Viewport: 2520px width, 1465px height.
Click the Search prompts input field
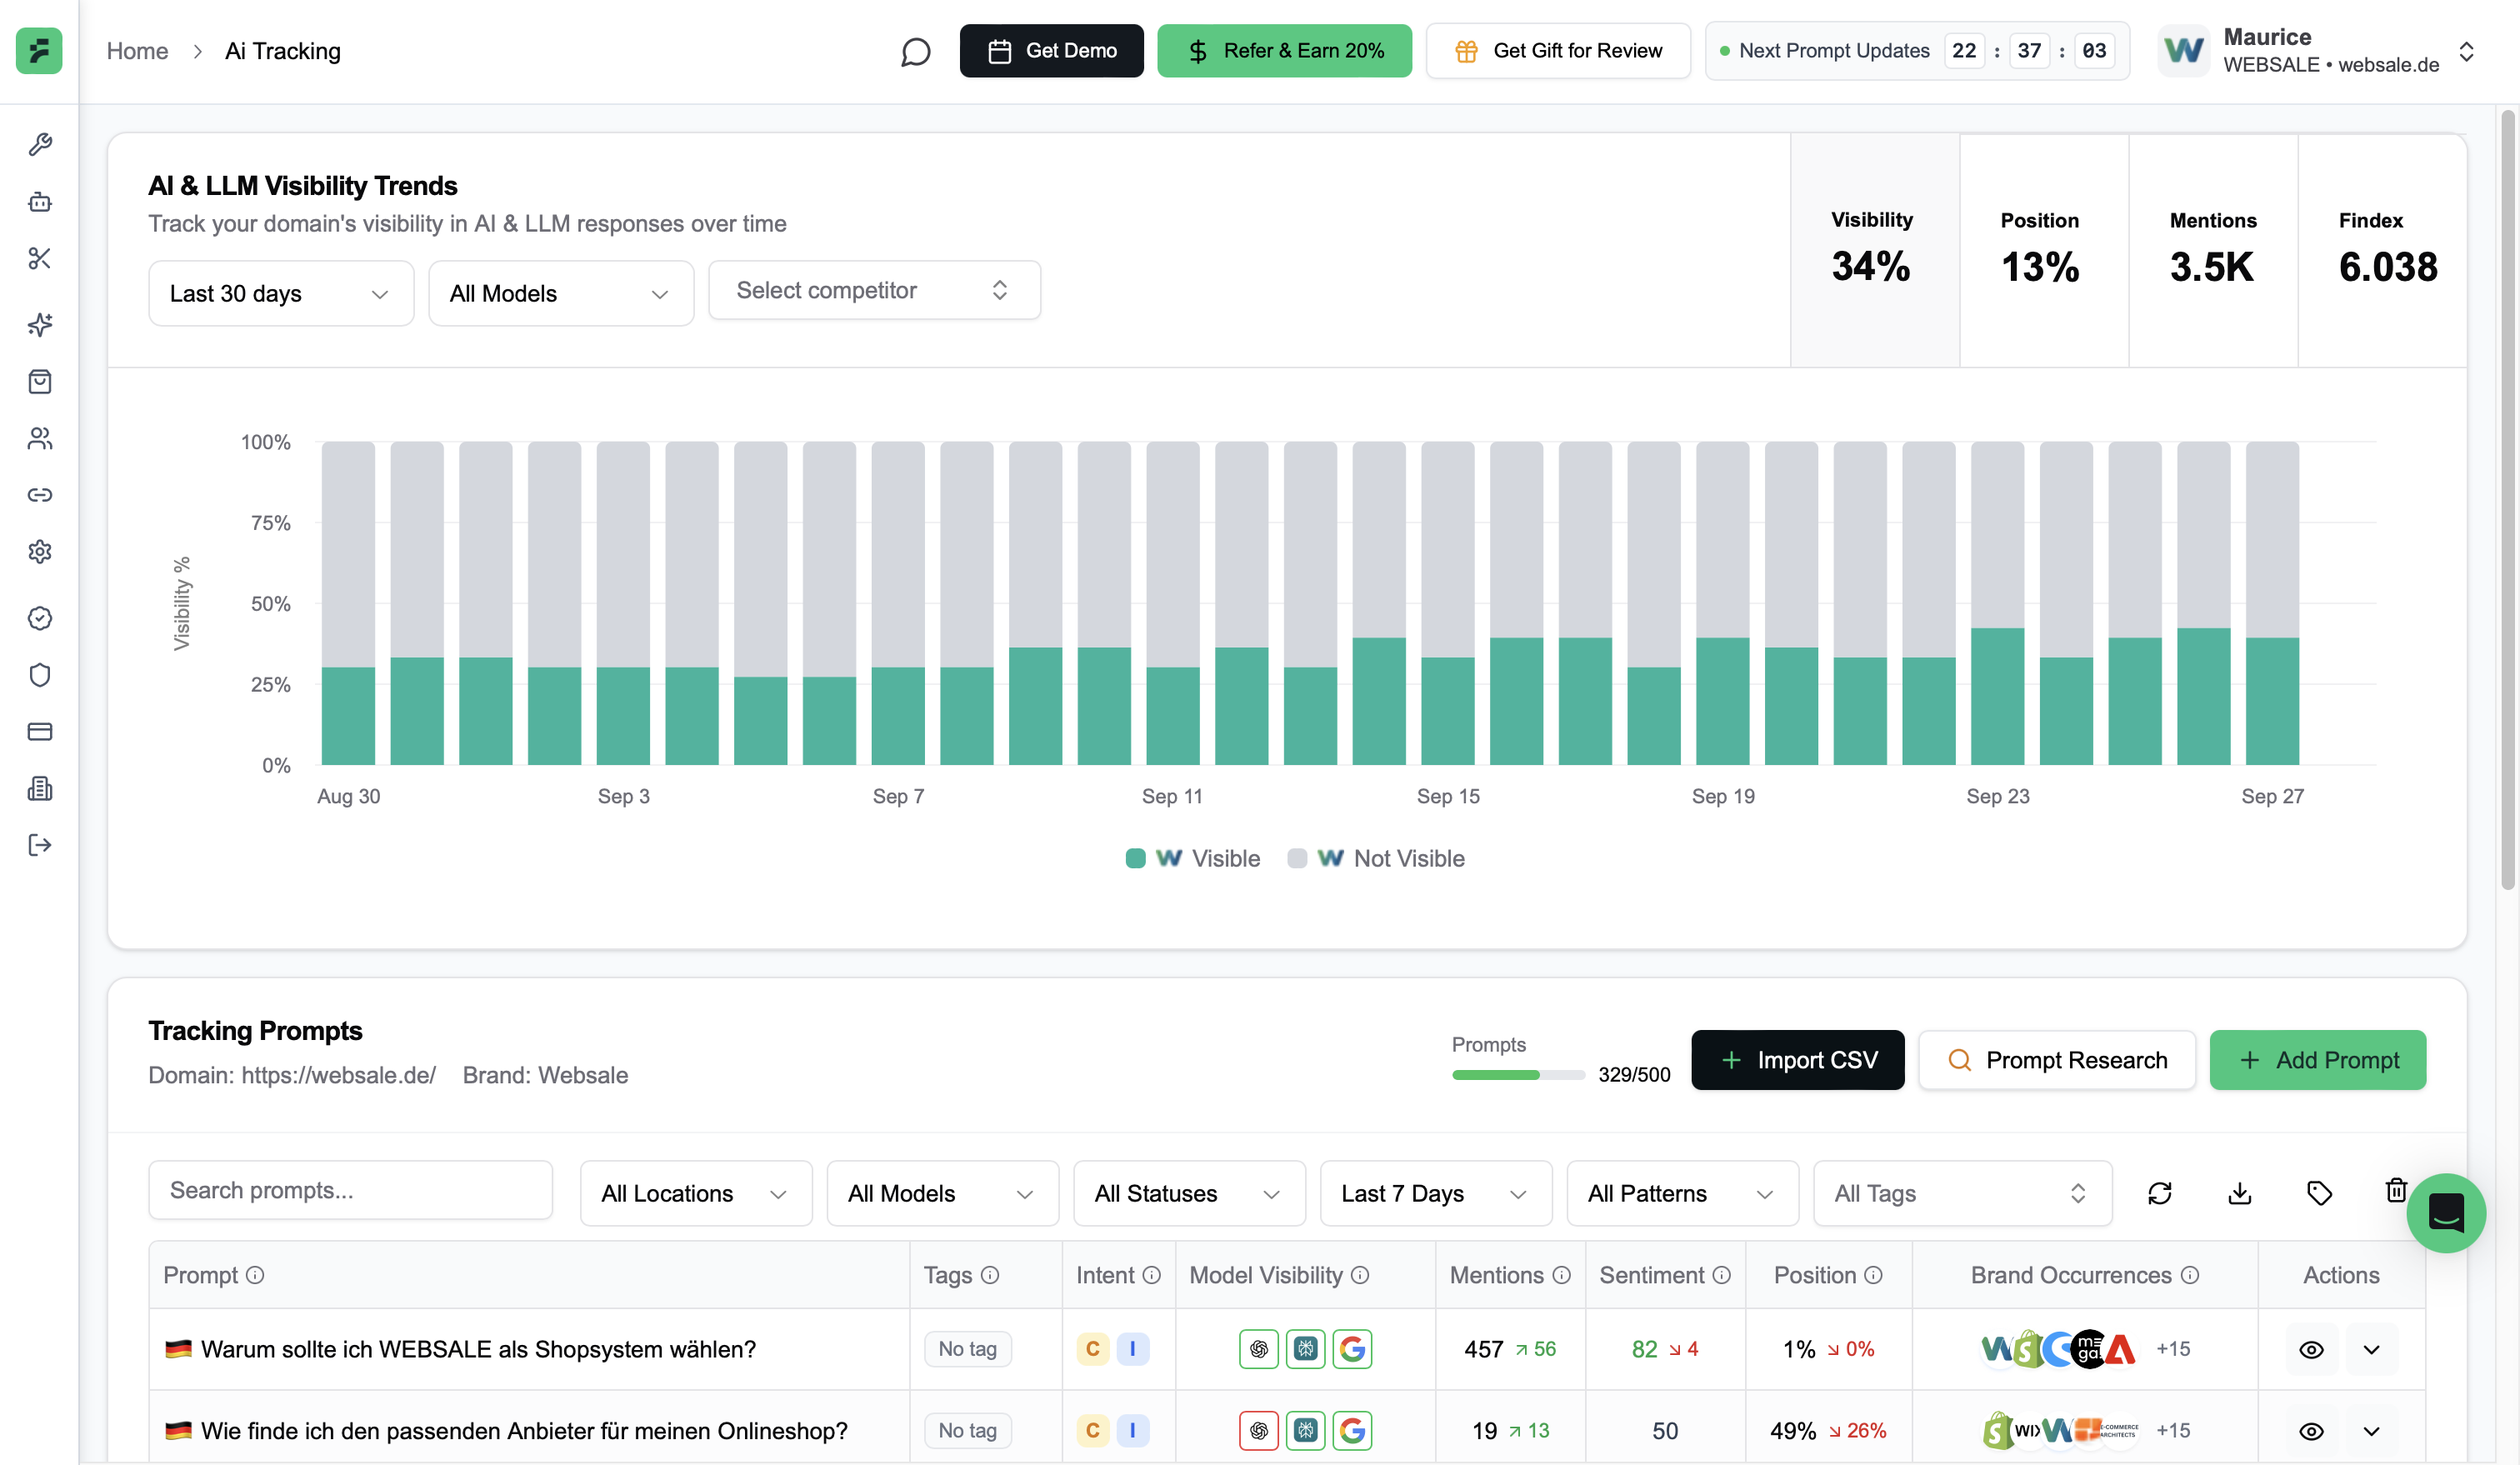(350, 1190)
